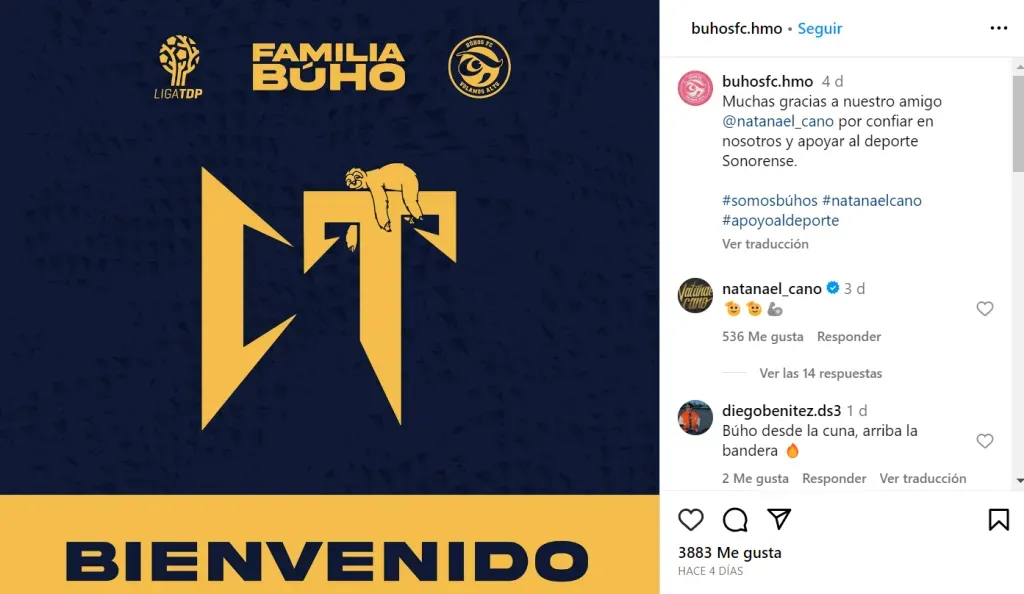Open diegobenitez.ds3 avatar
This screenshot has height=594, width=1024.
[695, 417]
